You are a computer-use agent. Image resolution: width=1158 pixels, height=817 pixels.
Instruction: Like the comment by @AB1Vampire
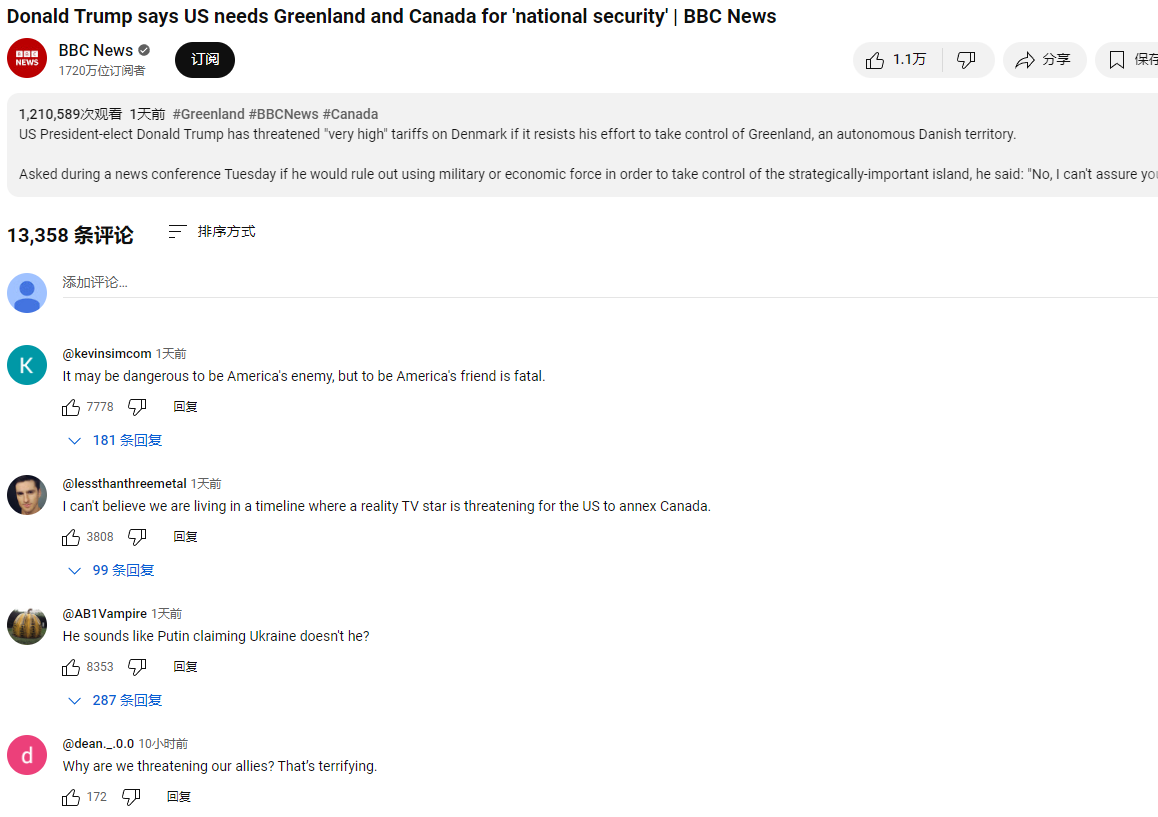coord(71,667)
